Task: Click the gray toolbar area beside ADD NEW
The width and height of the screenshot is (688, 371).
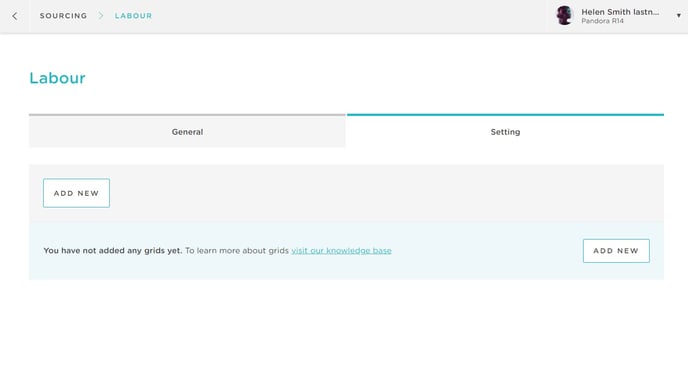Action: (x=386, y=193)
